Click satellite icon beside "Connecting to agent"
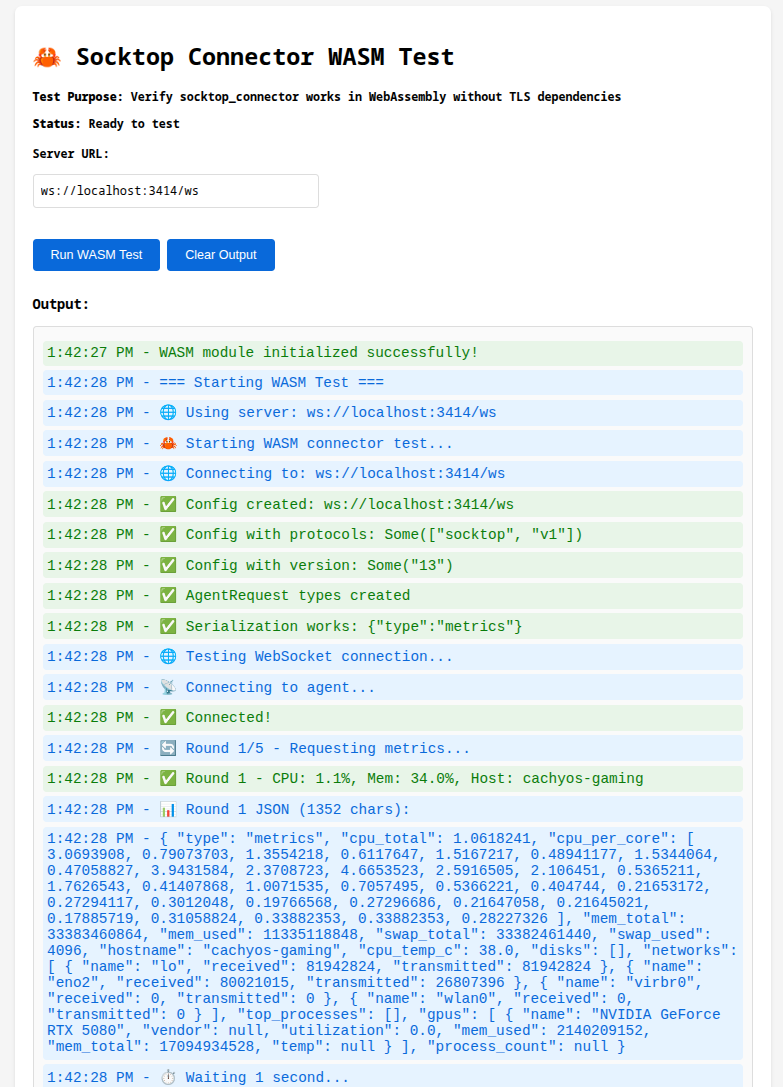Viewport: 783px width, 1087px height. tap(168, 687)
